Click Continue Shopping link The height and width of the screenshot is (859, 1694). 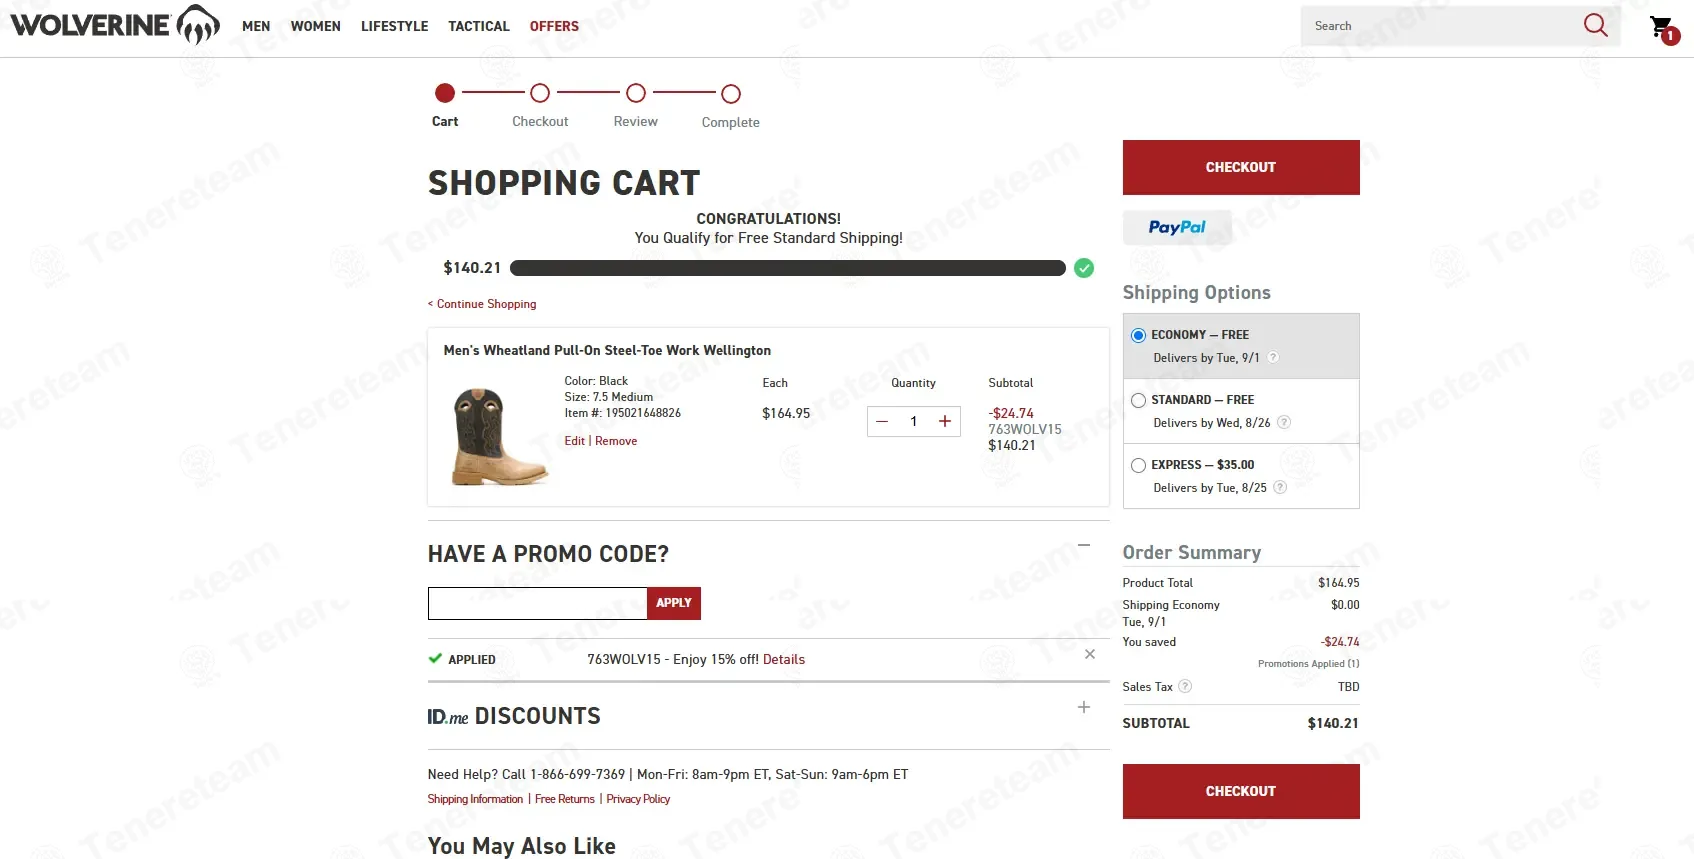482,304
